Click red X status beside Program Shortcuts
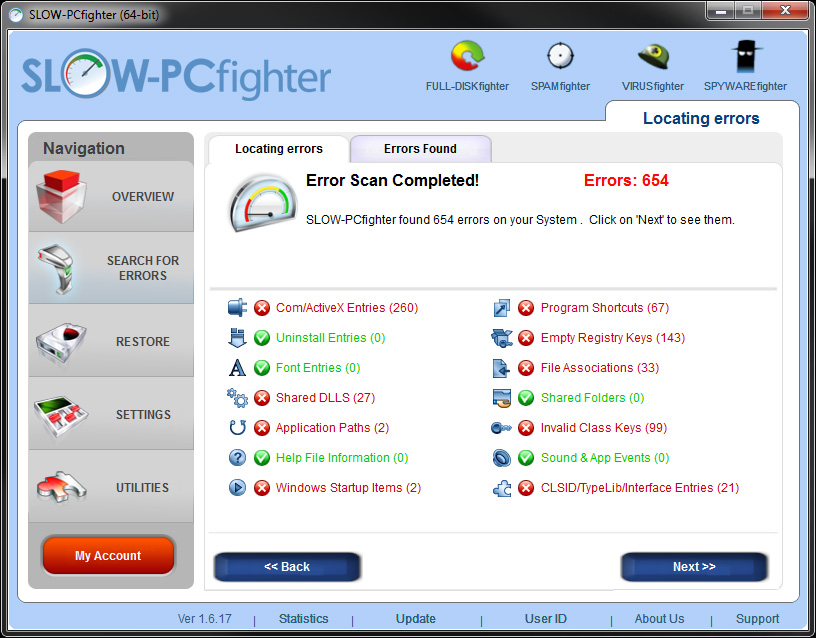Screen dimensions: 816x638 [x=526, y=308]
